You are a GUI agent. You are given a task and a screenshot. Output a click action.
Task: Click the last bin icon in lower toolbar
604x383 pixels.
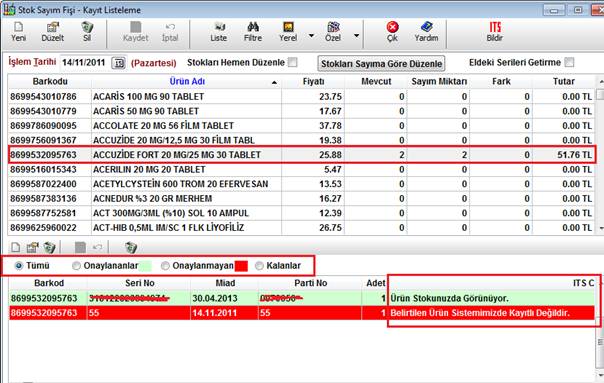(131, 247)
